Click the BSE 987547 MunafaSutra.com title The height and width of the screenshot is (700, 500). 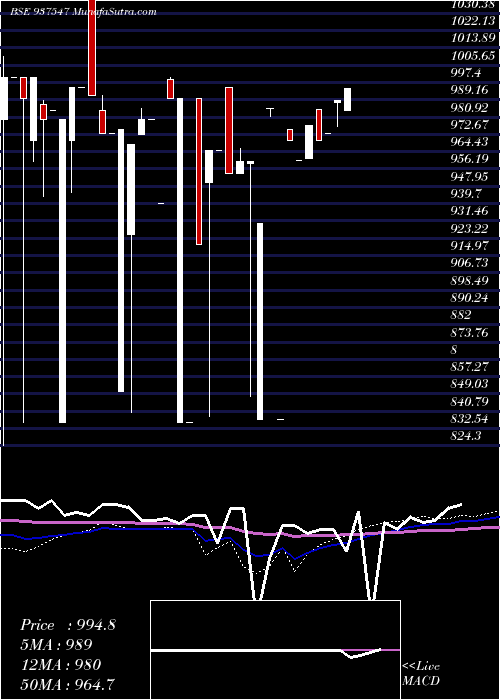(83, 12)
